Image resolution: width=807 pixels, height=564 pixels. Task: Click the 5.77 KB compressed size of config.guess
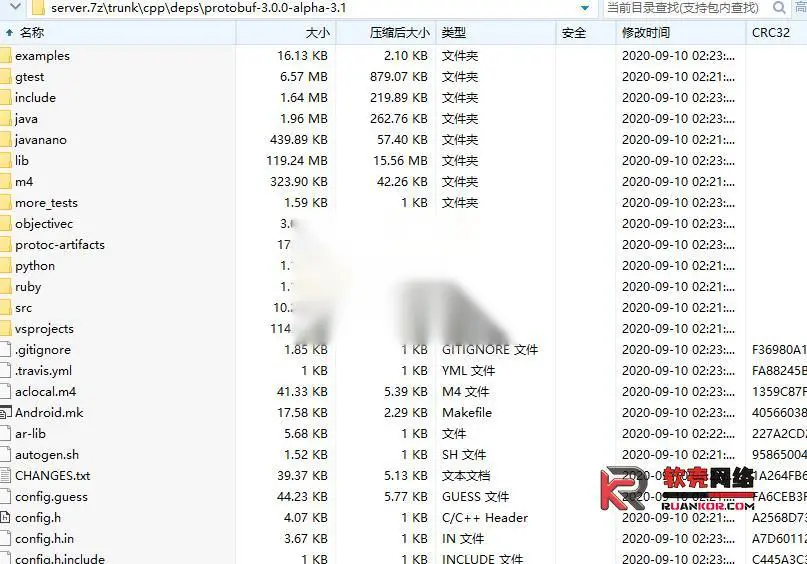click(406, 497)
